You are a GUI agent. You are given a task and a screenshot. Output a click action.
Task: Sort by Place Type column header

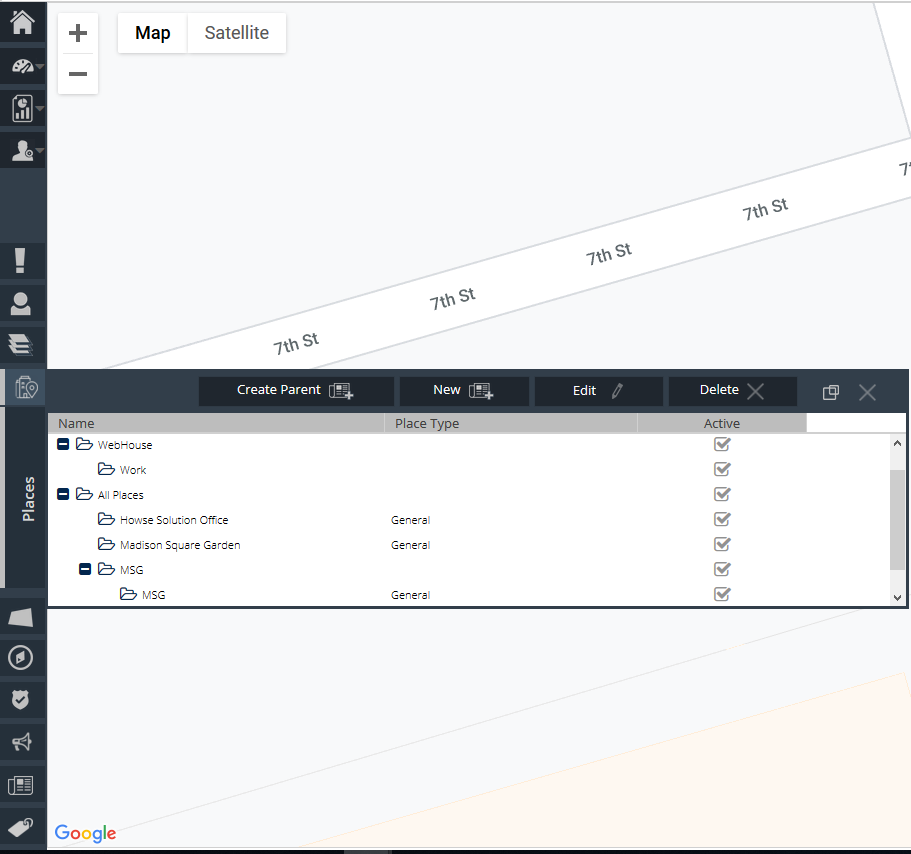511,424
